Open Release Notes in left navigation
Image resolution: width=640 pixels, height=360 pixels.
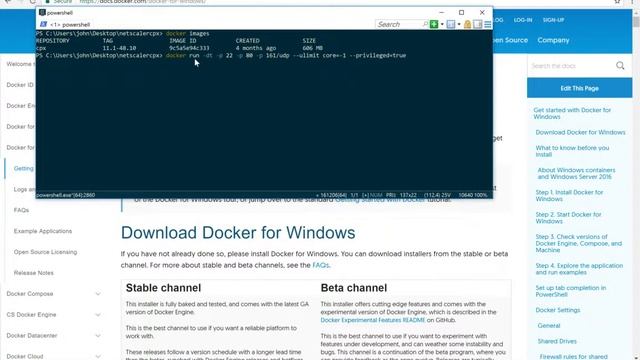[33, 273]
